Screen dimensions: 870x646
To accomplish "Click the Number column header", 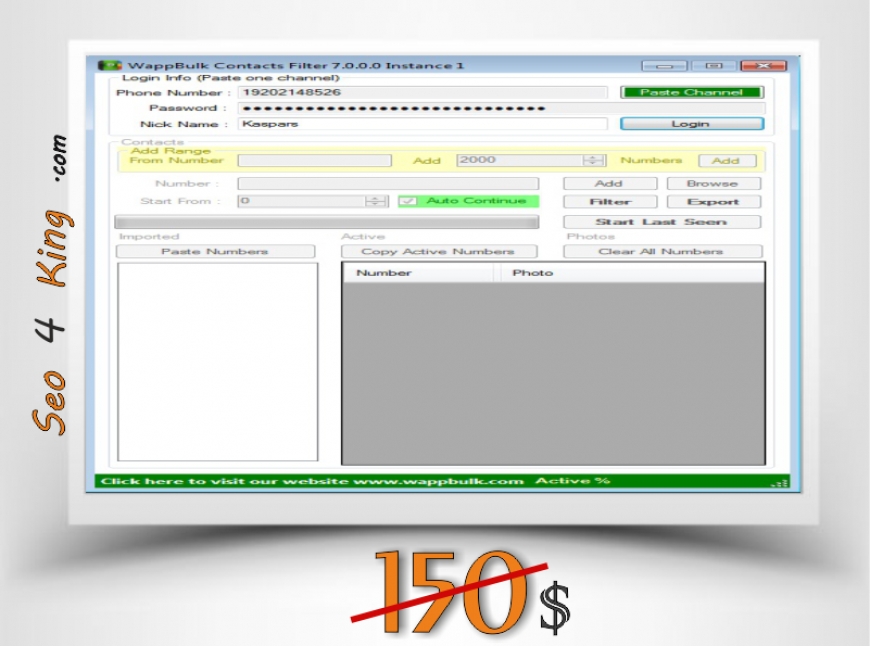I will 418,273.
